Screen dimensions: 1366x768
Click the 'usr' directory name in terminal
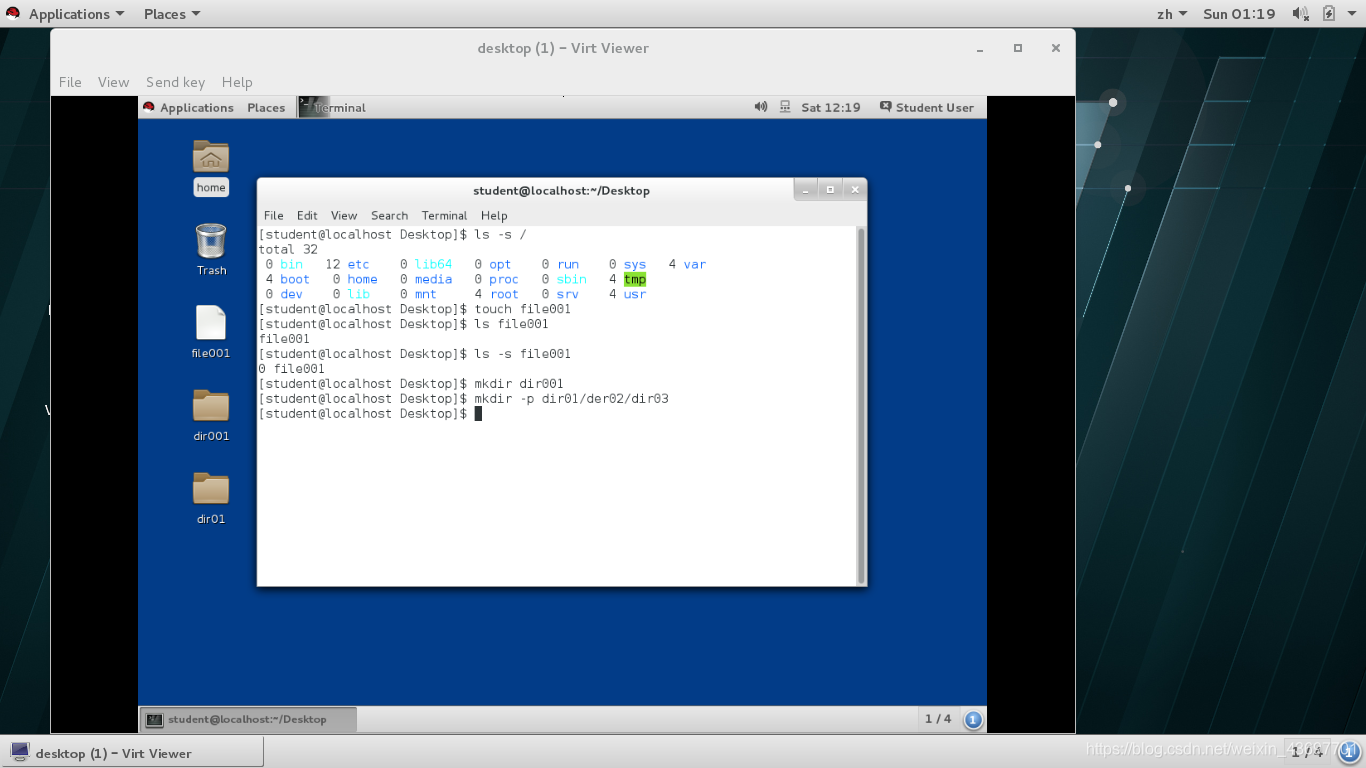coord(635,294)
